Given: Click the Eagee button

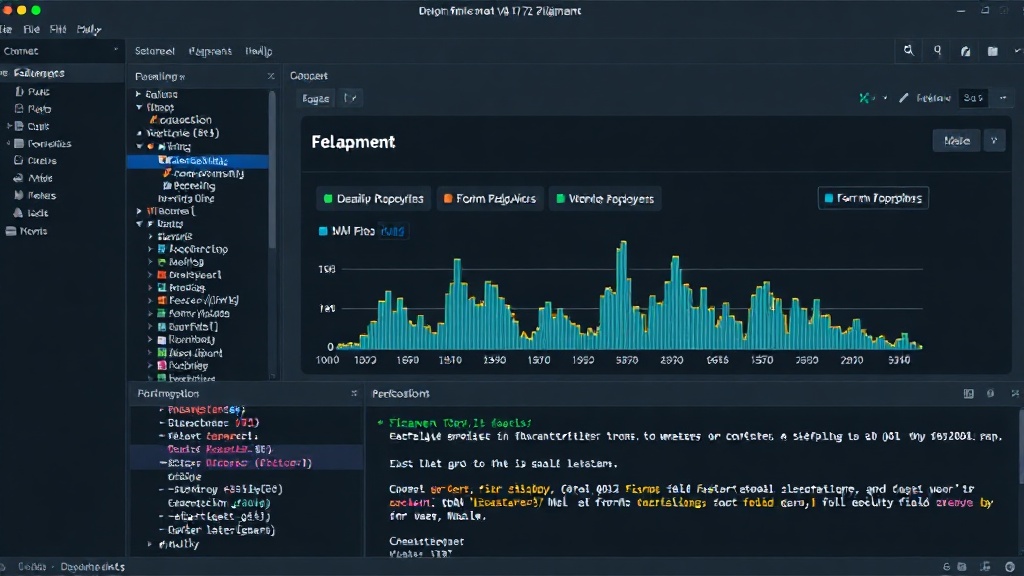Looking at the screenshot, I should [316, 98].
